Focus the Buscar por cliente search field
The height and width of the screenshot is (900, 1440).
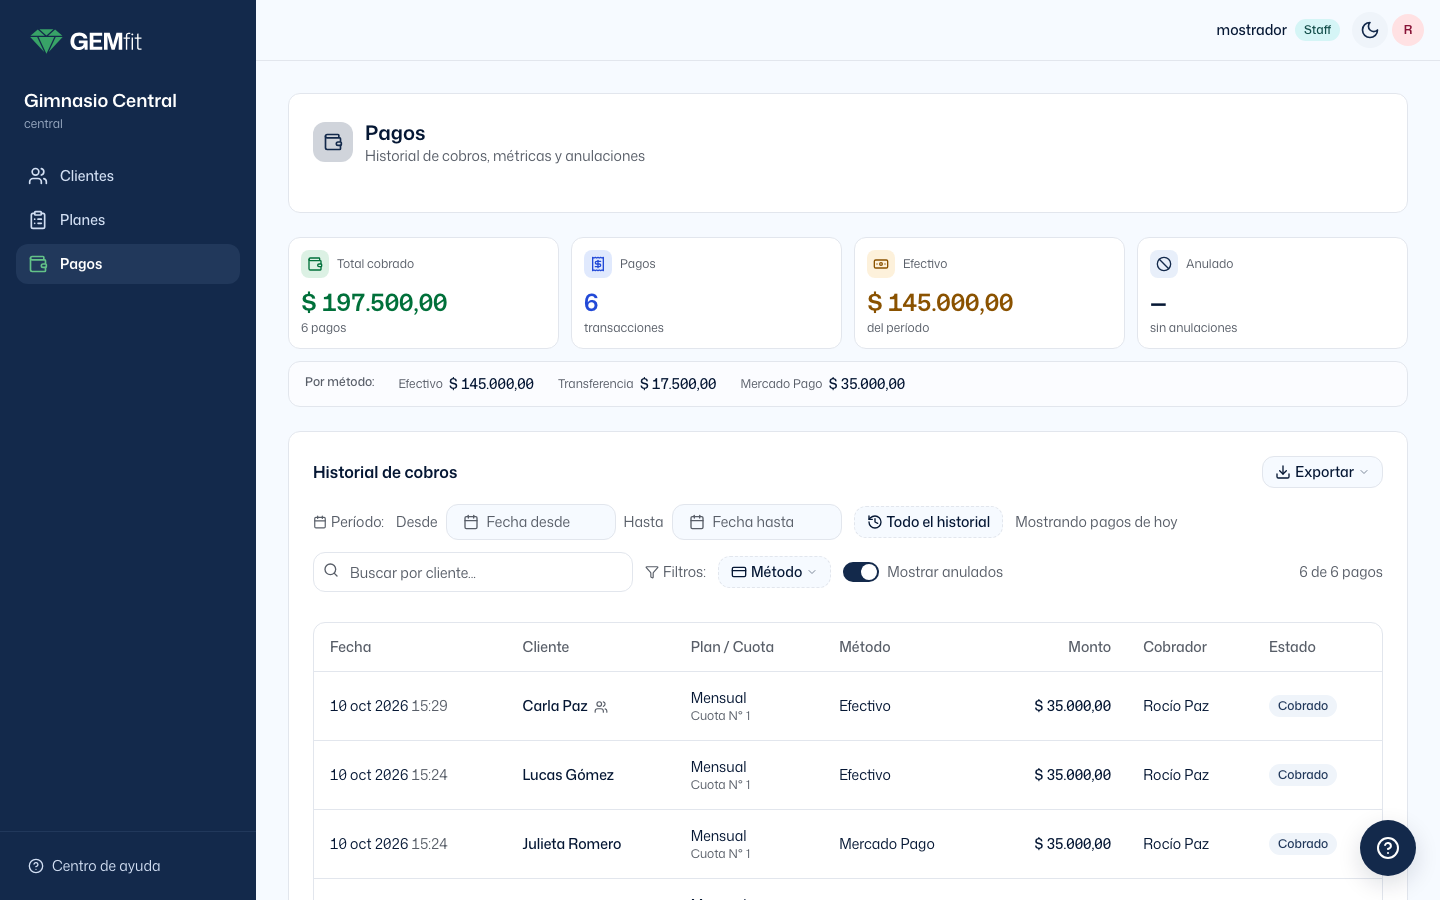tap(473, 572)
